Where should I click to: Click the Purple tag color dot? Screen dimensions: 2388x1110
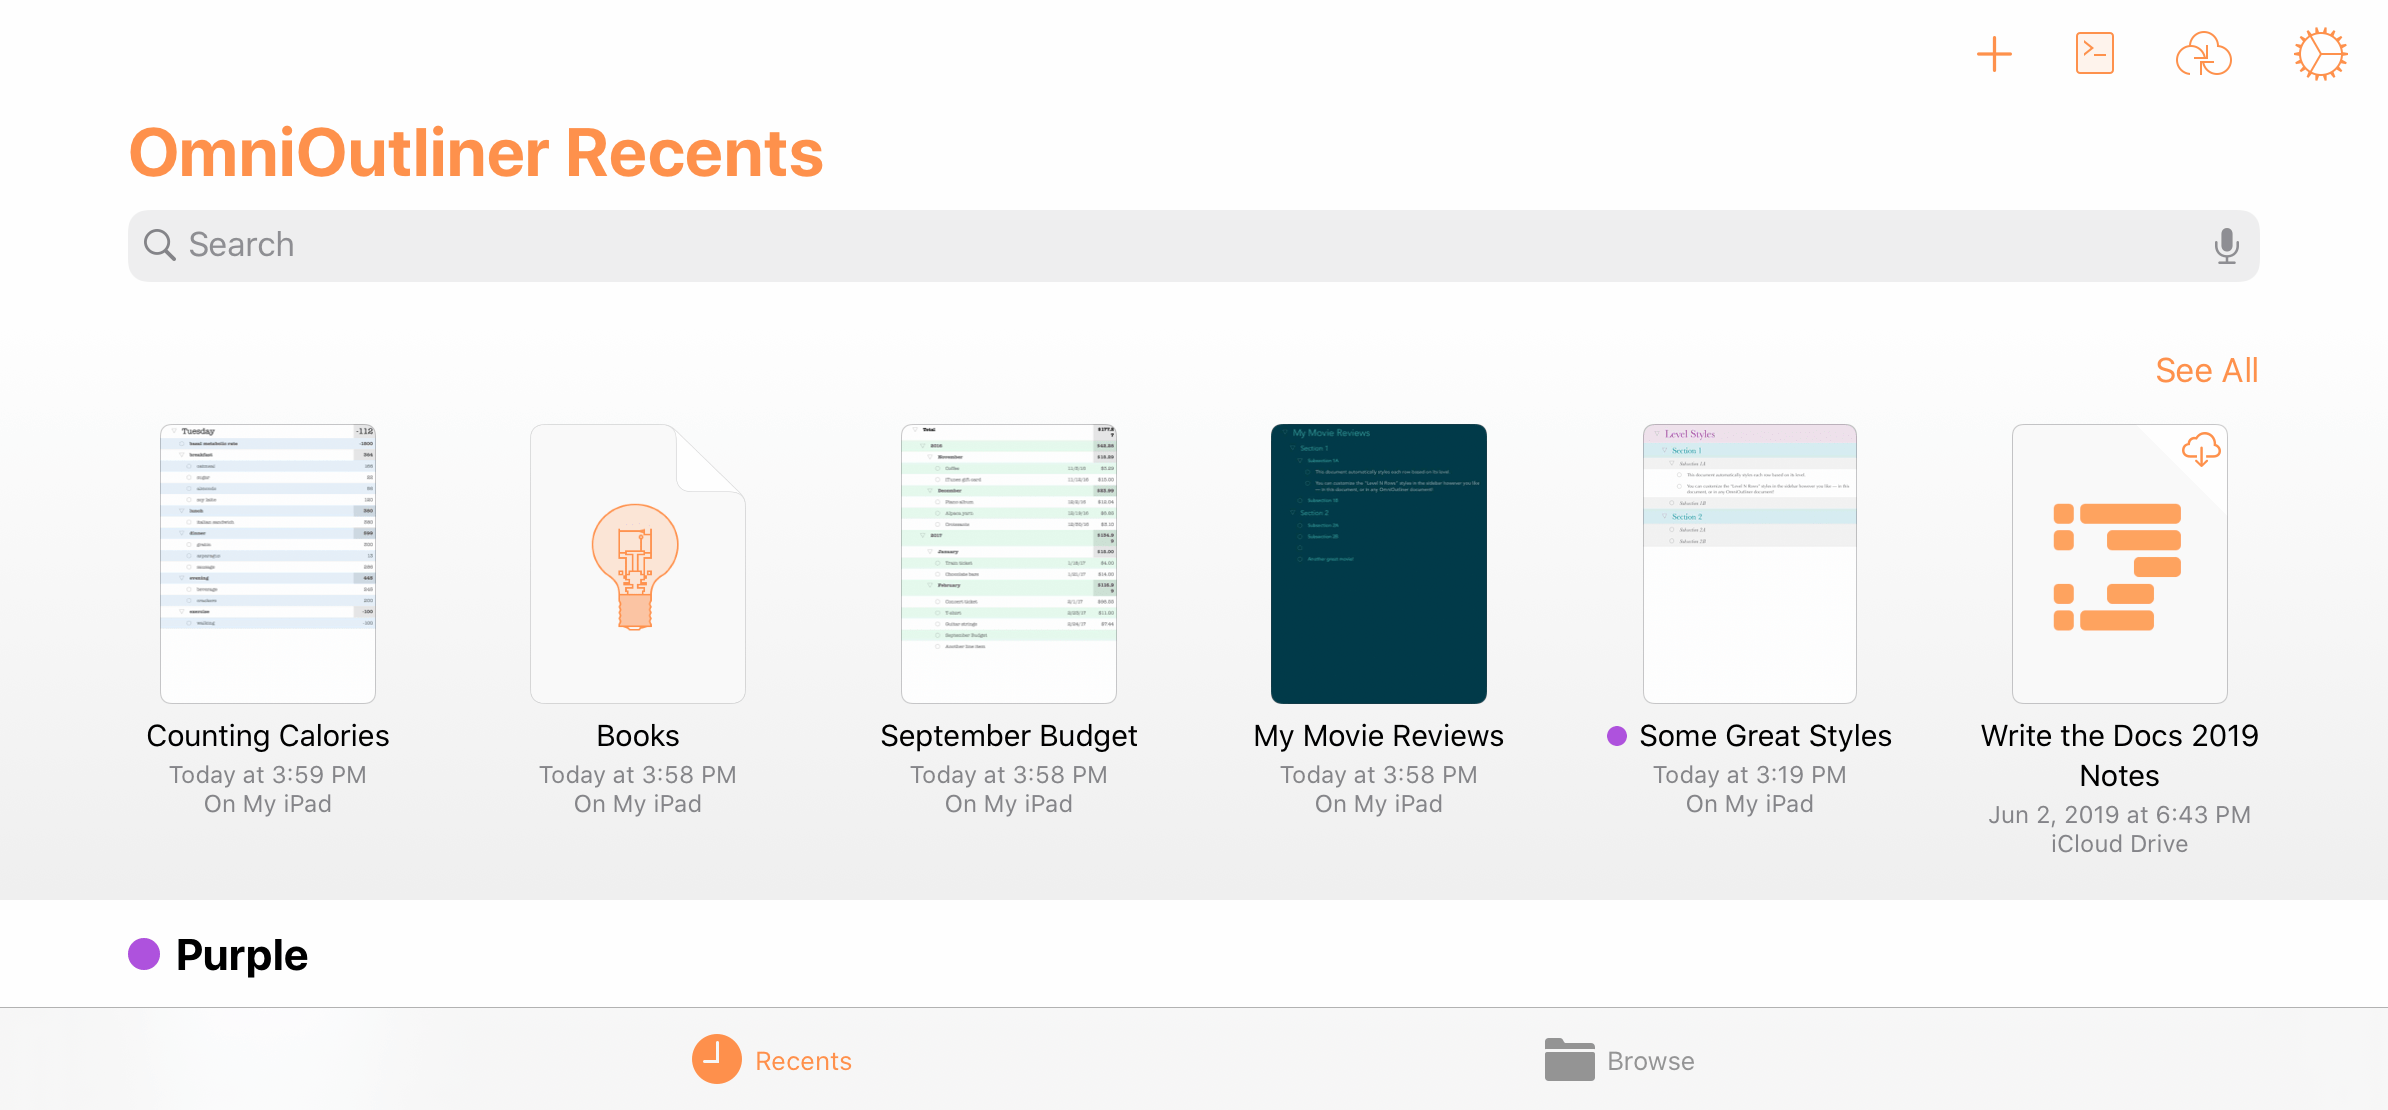[144, 954]
